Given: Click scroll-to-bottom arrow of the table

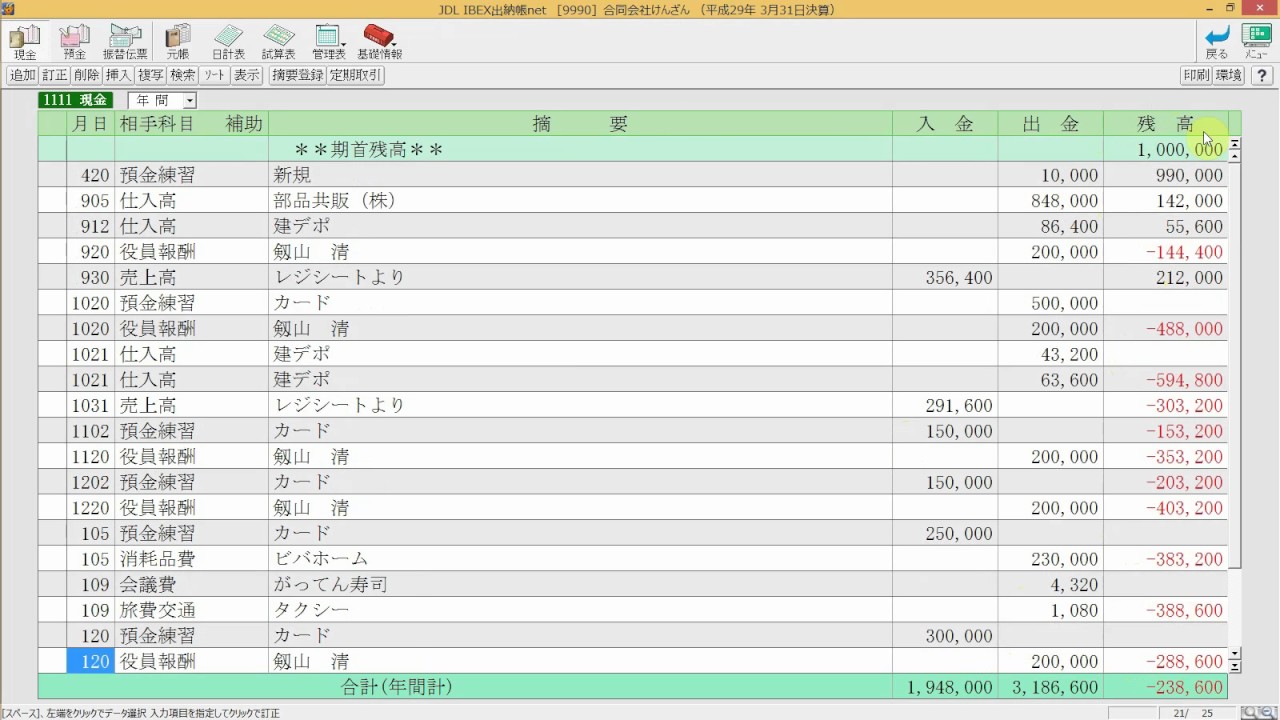Looking at the screenshot, I should [x=1235, y=666].
